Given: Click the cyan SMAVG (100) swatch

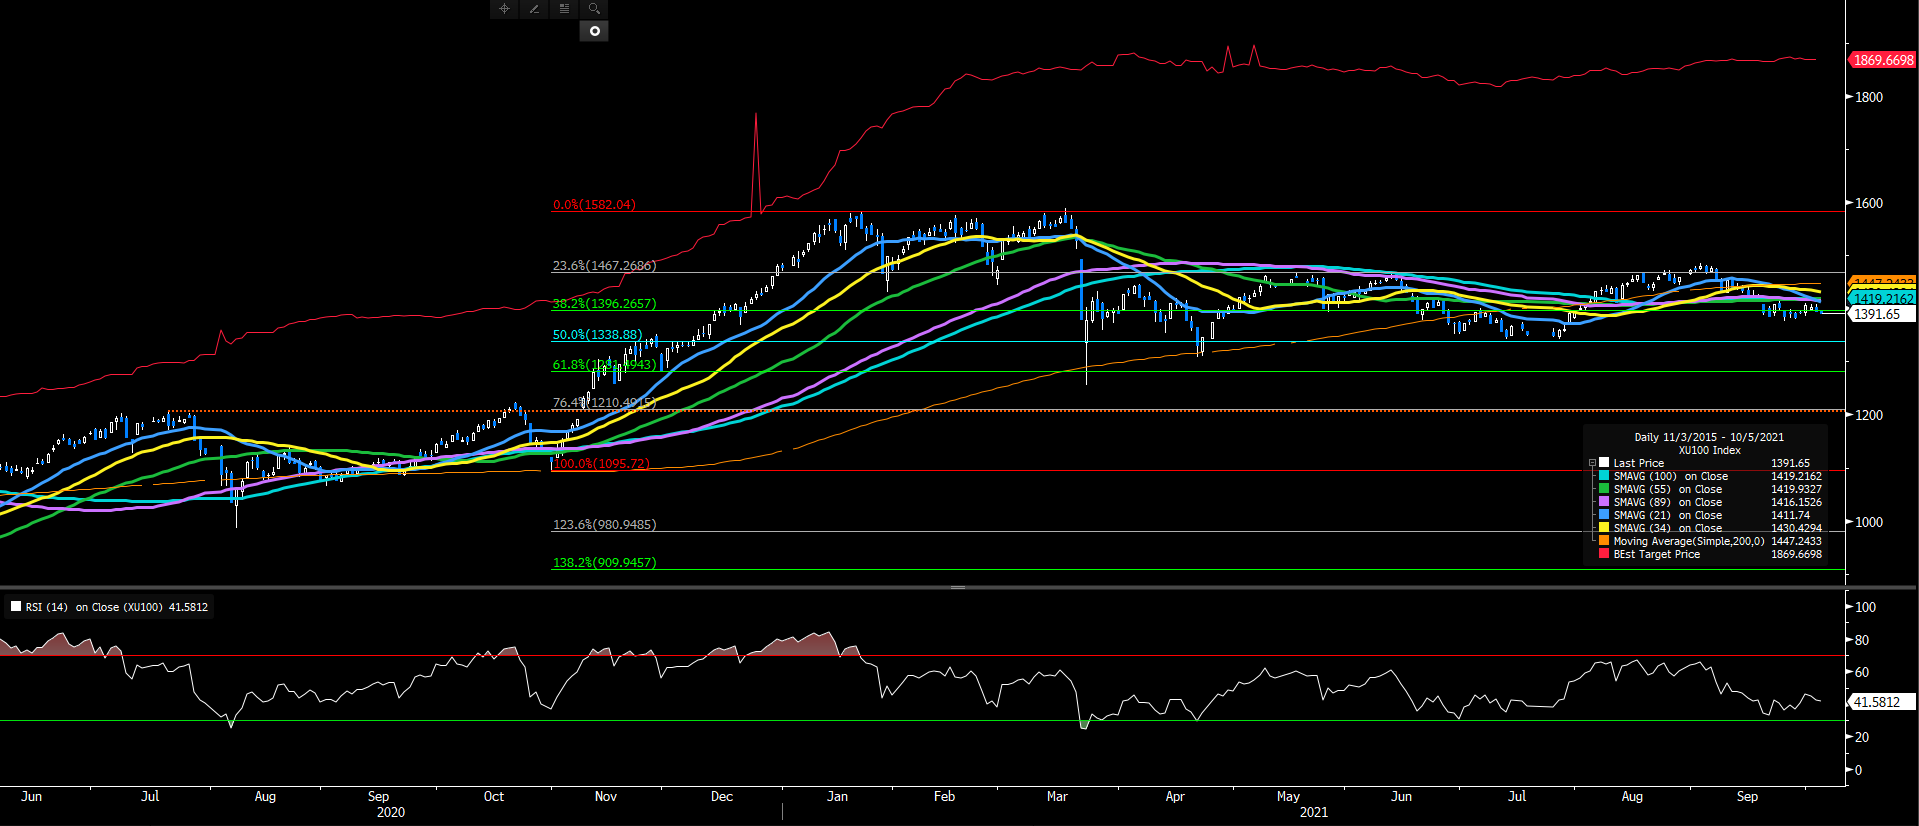Looking at the screenshot, I should 1604,476.
